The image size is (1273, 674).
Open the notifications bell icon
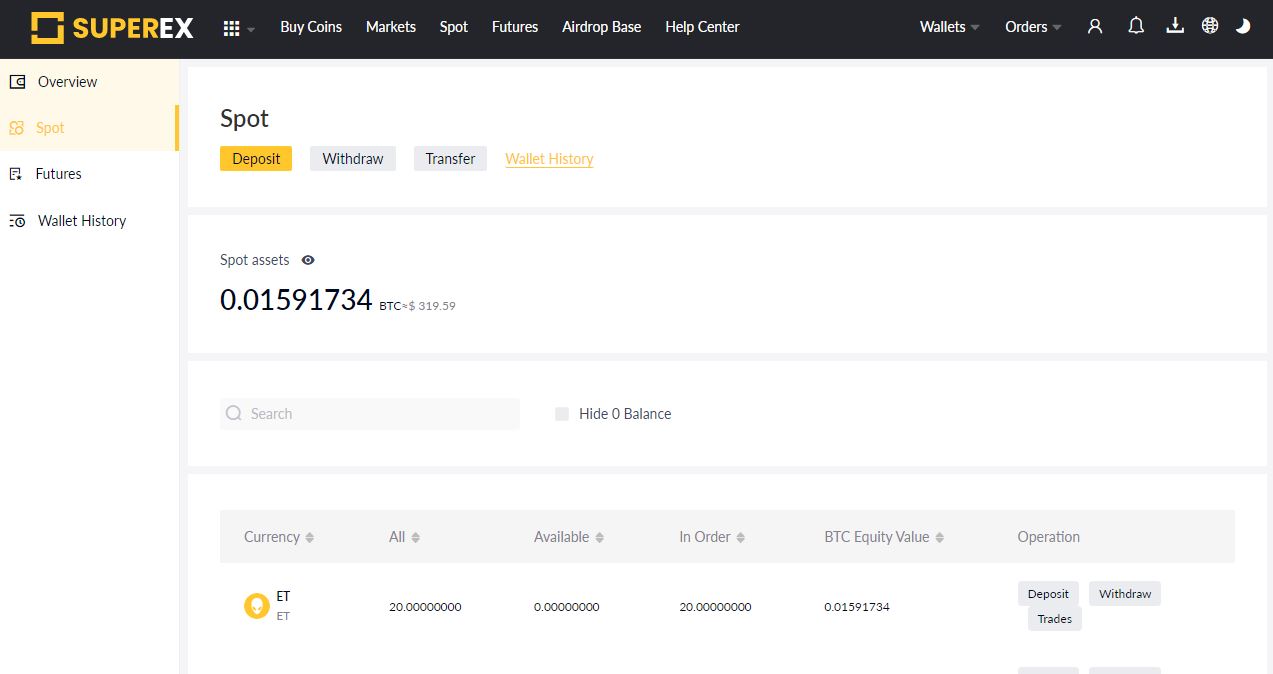coord(1136,27)
